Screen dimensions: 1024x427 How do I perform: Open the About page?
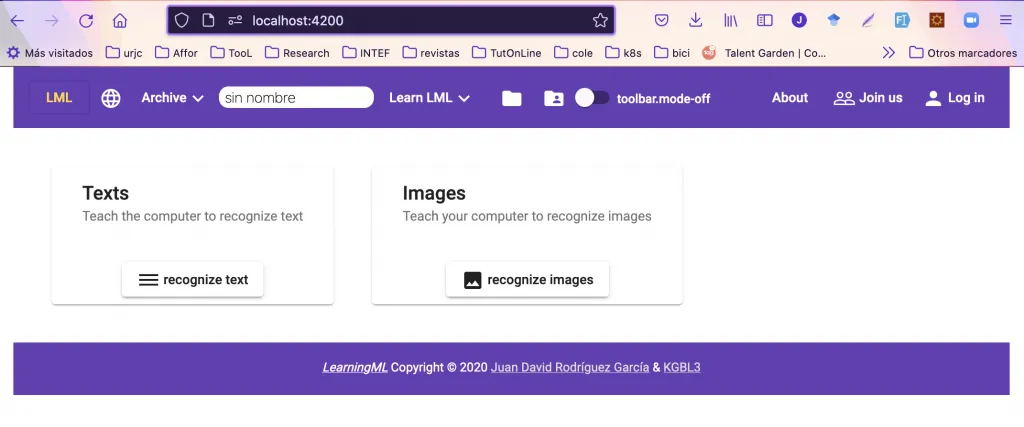pyautogui.click(x=789, y=98)
